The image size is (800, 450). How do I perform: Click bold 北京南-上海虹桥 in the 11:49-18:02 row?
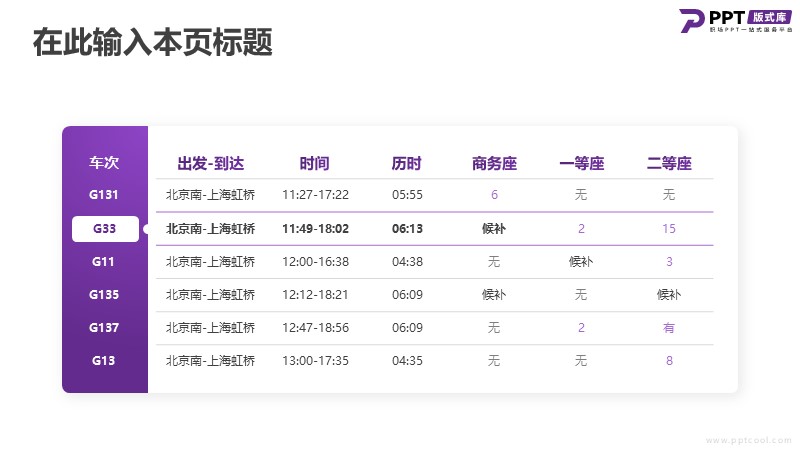[x=210, y=229]
